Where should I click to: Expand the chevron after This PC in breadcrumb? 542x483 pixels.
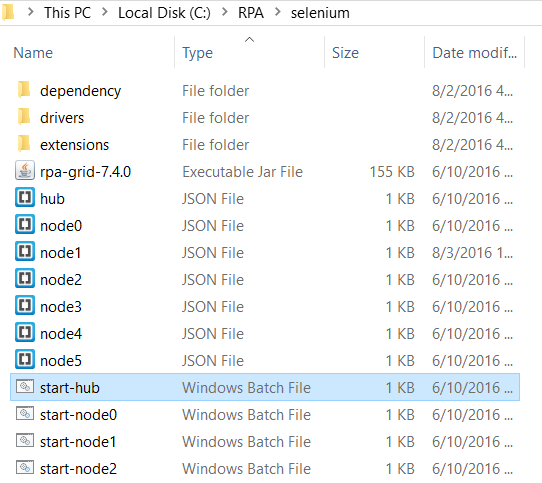[104, 12]
